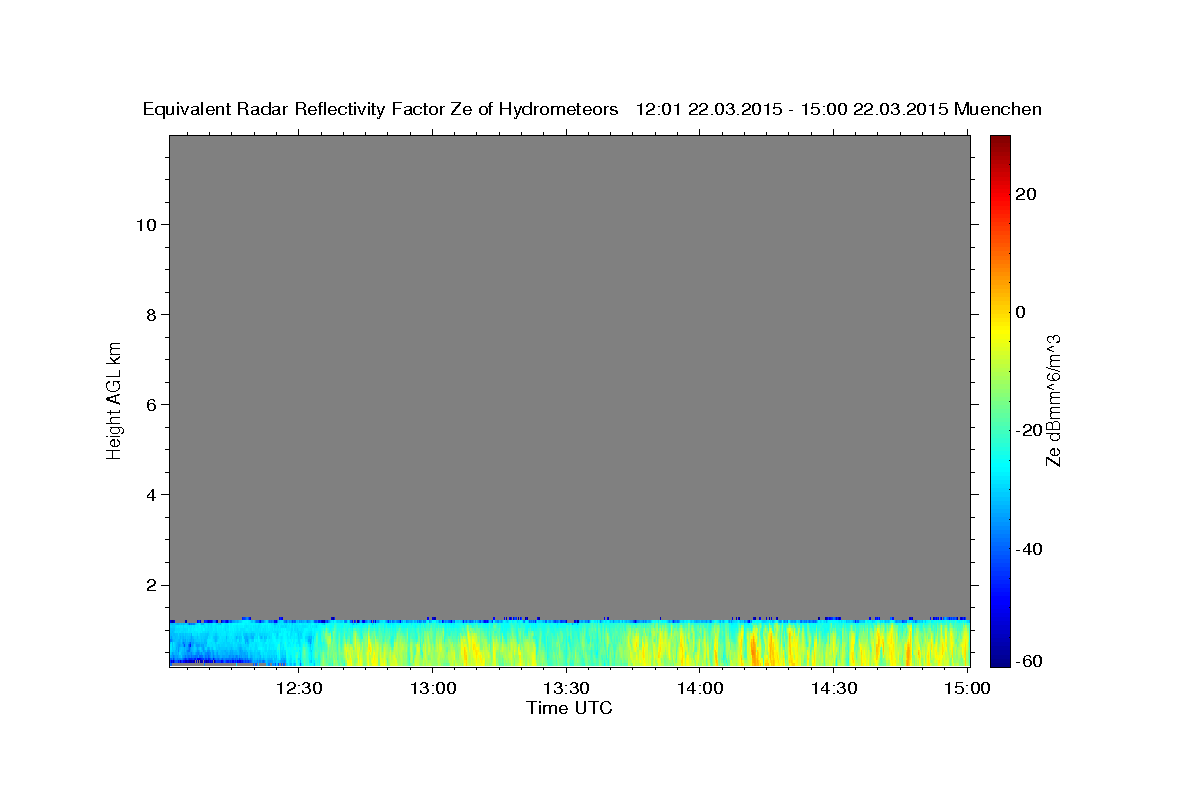Click the '14:30' time tick label
This screenshot has height=800, width=1200.
834,688
